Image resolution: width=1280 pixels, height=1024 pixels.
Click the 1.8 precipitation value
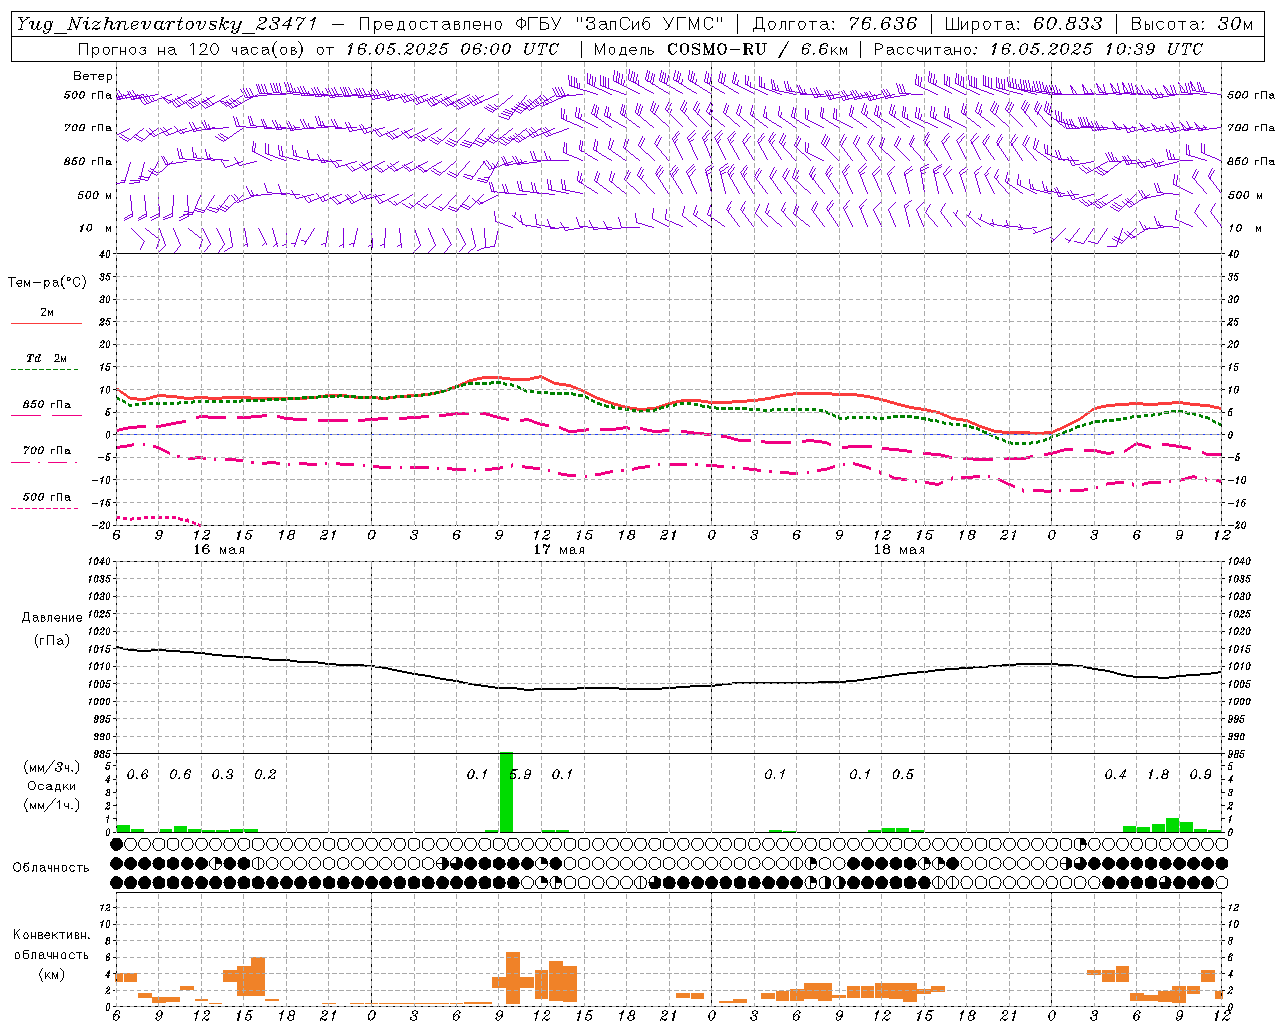point(1158,775)
